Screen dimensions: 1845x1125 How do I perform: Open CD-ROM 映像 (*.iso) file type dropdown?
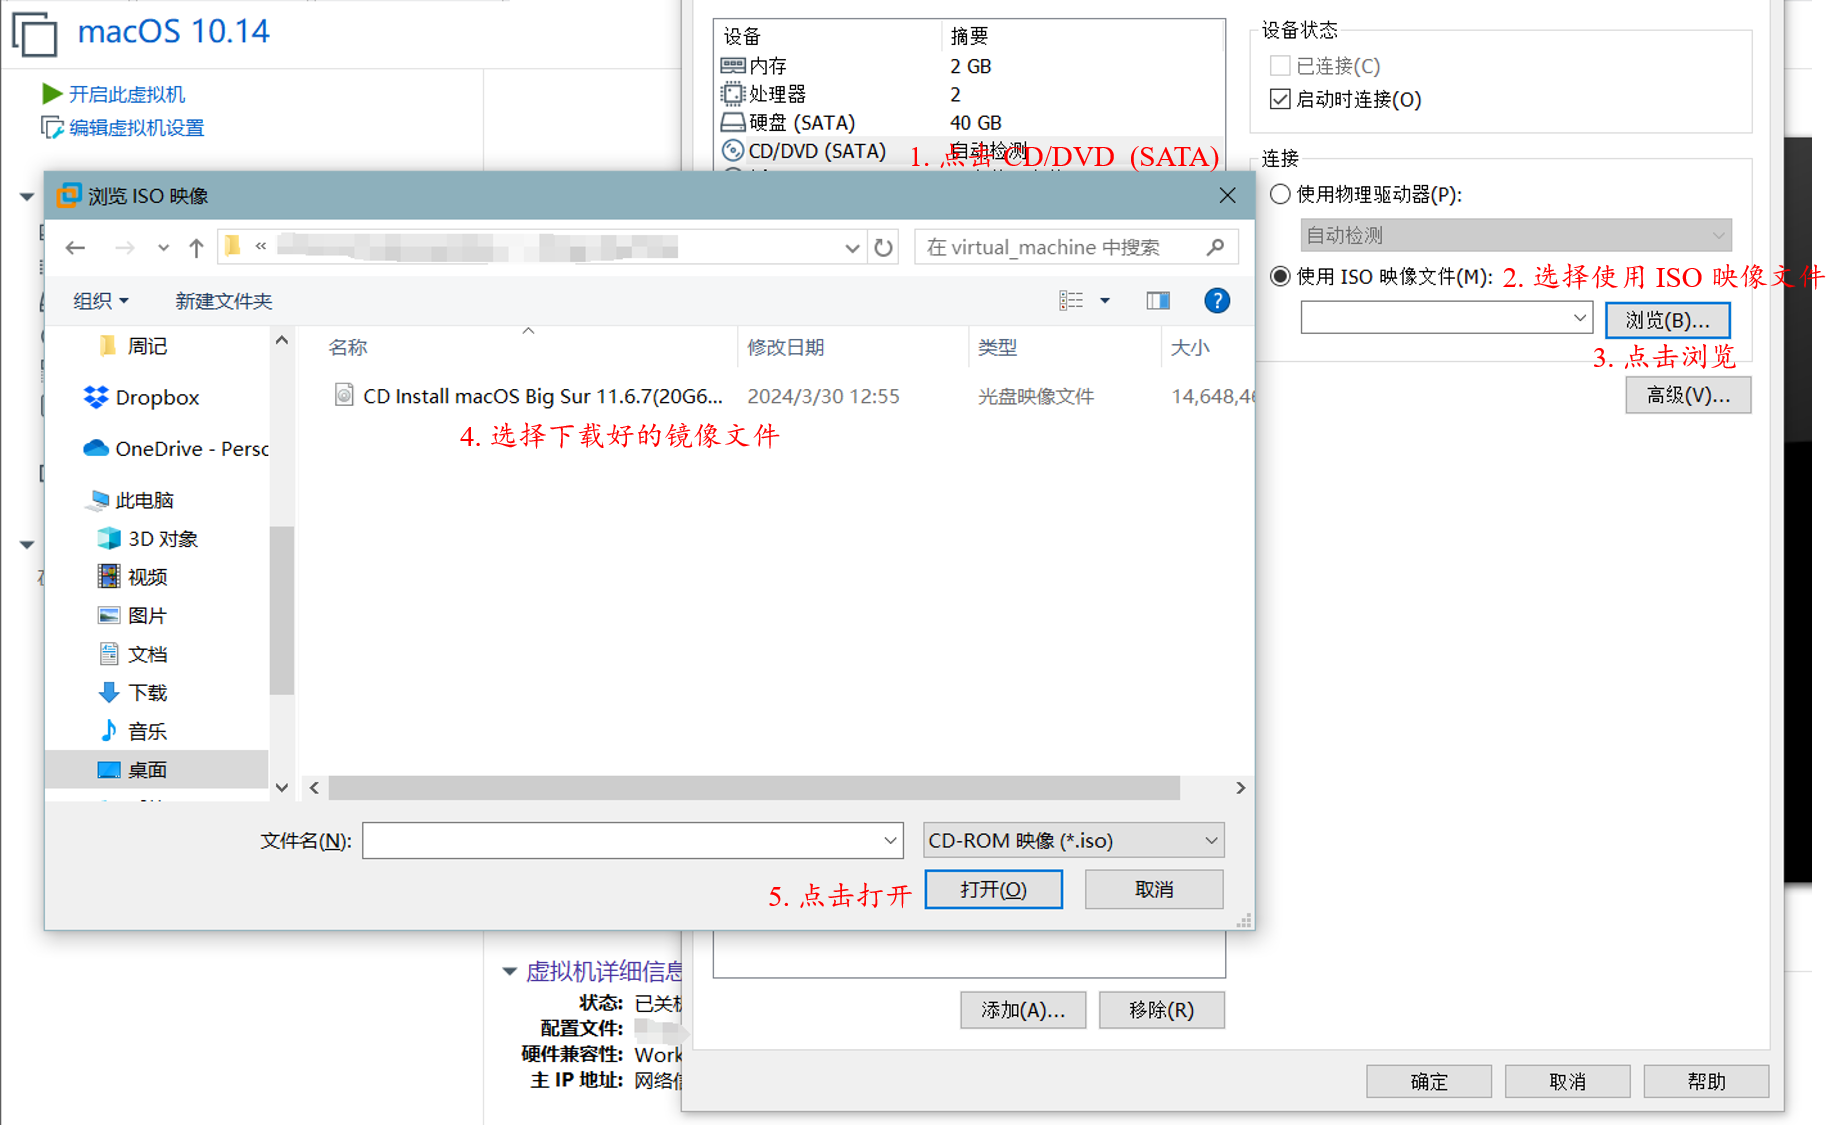[x=1073, y=840]
